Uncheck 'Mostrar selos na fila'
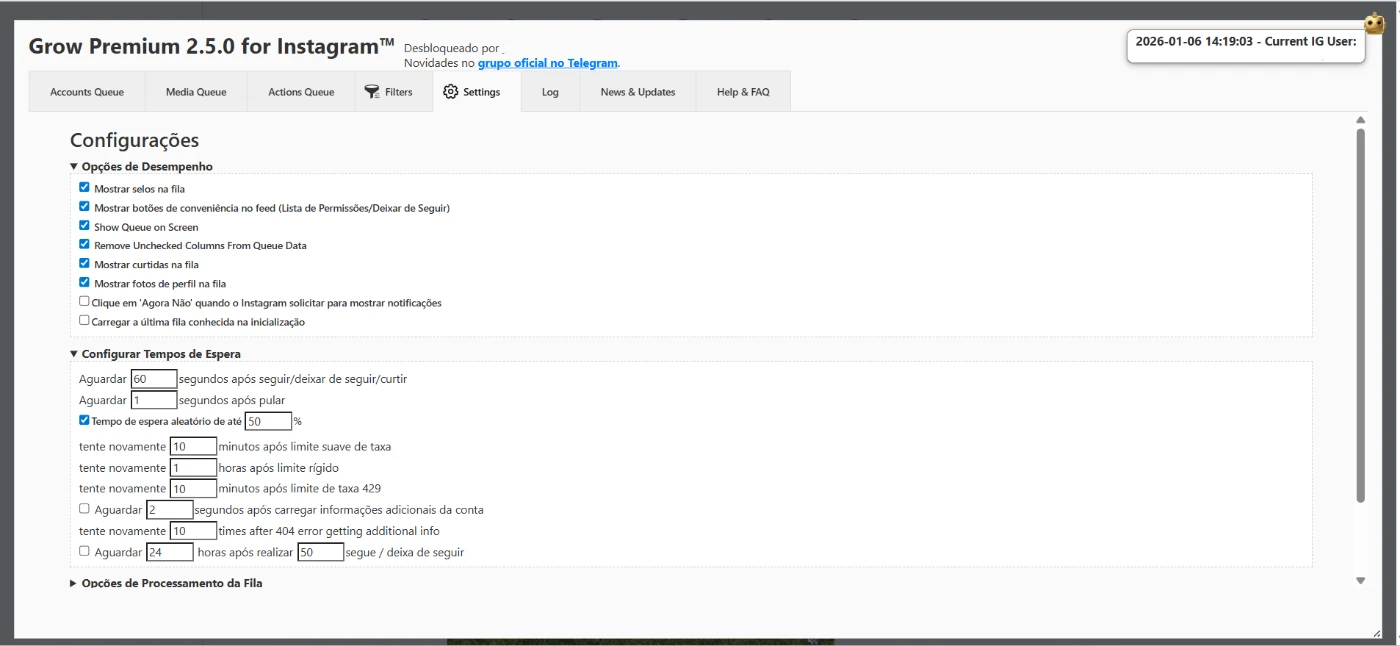Screen dimensions: 1400x646 point(85,187)
